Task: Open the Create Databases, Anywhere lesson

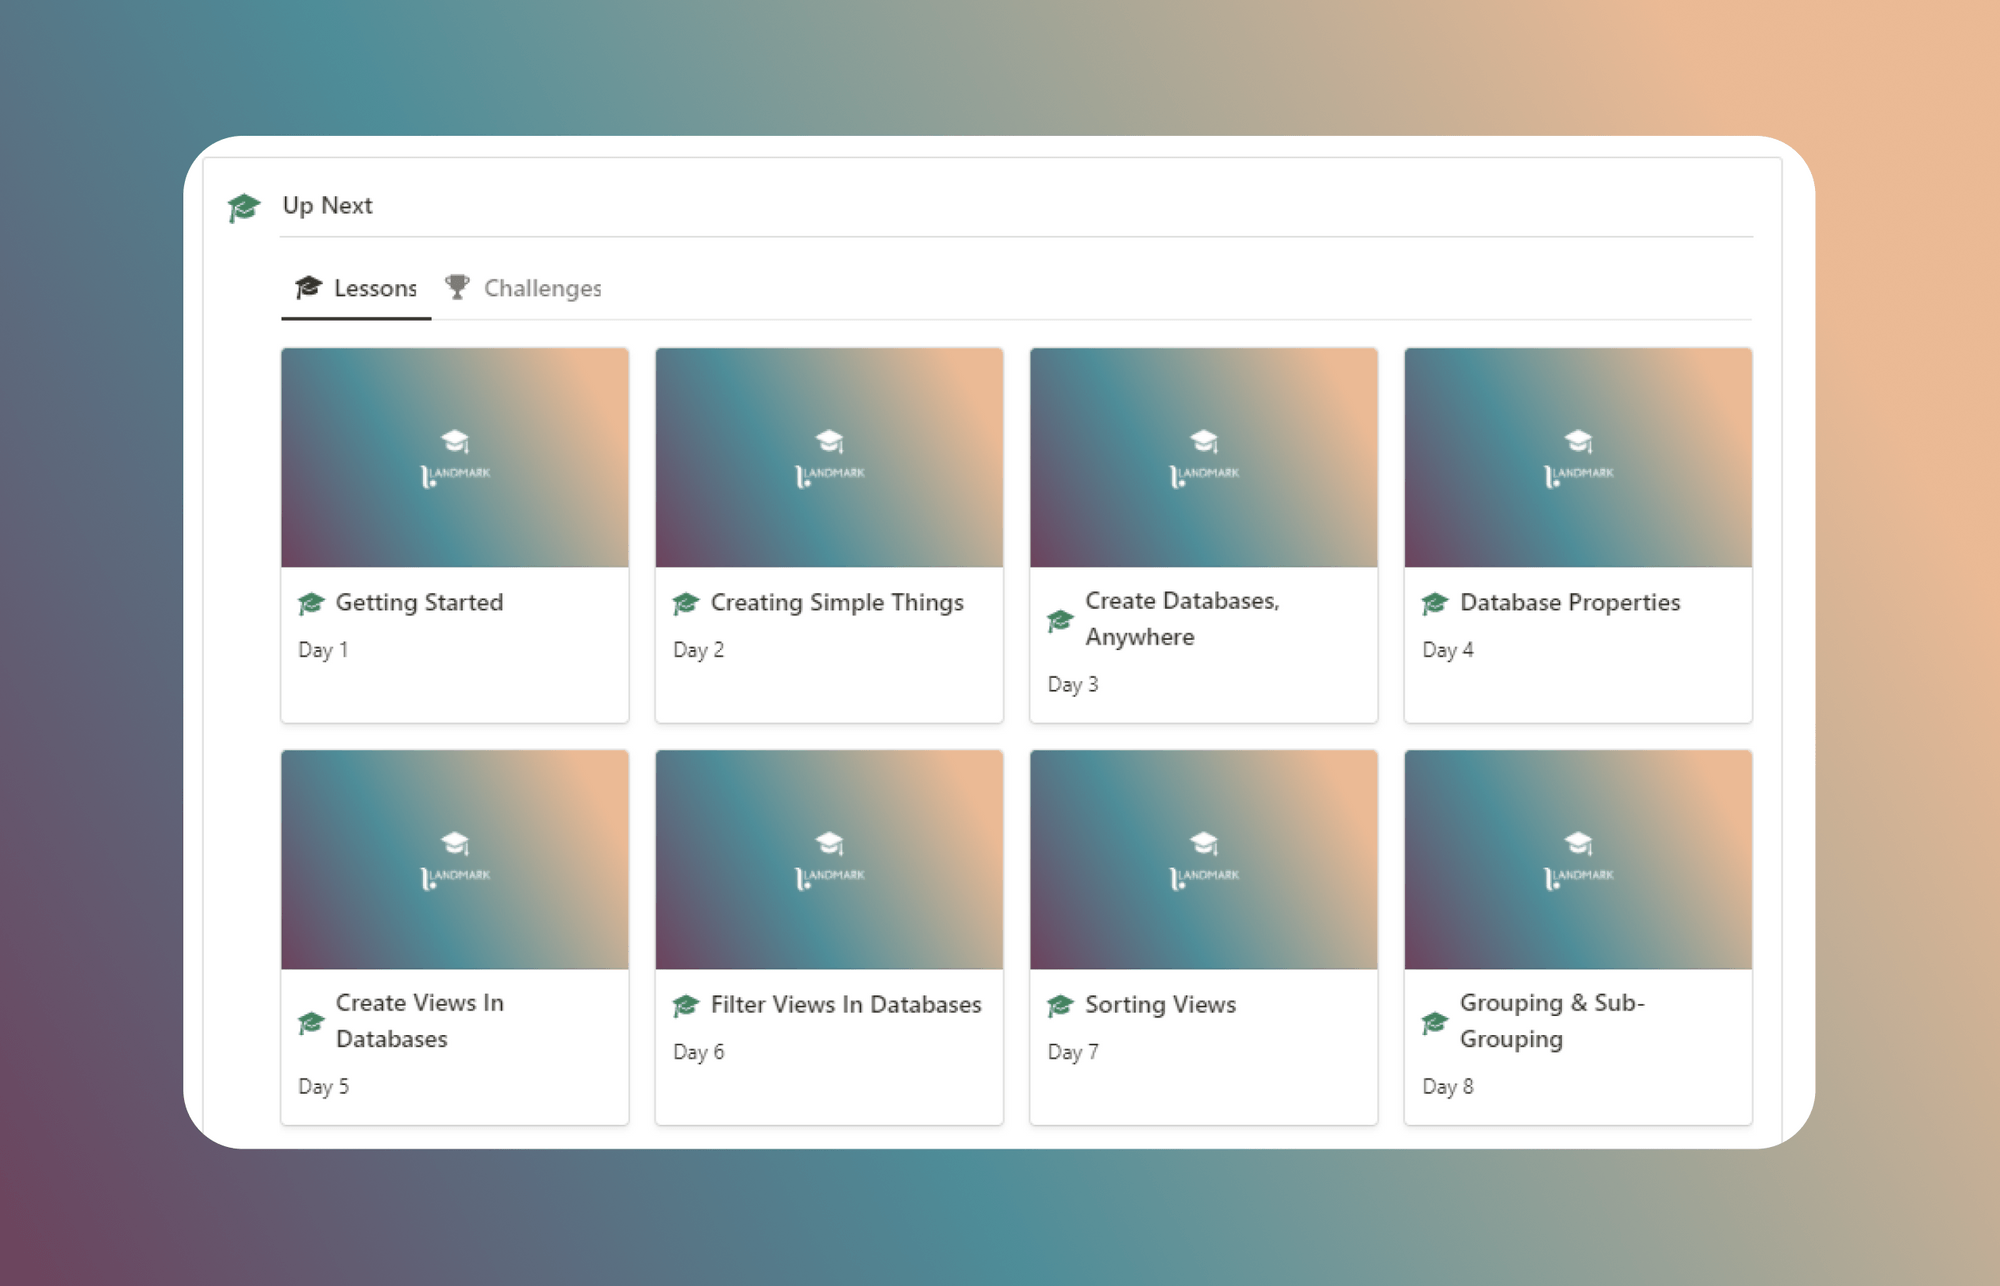Action: click(x=1203, y=535)
